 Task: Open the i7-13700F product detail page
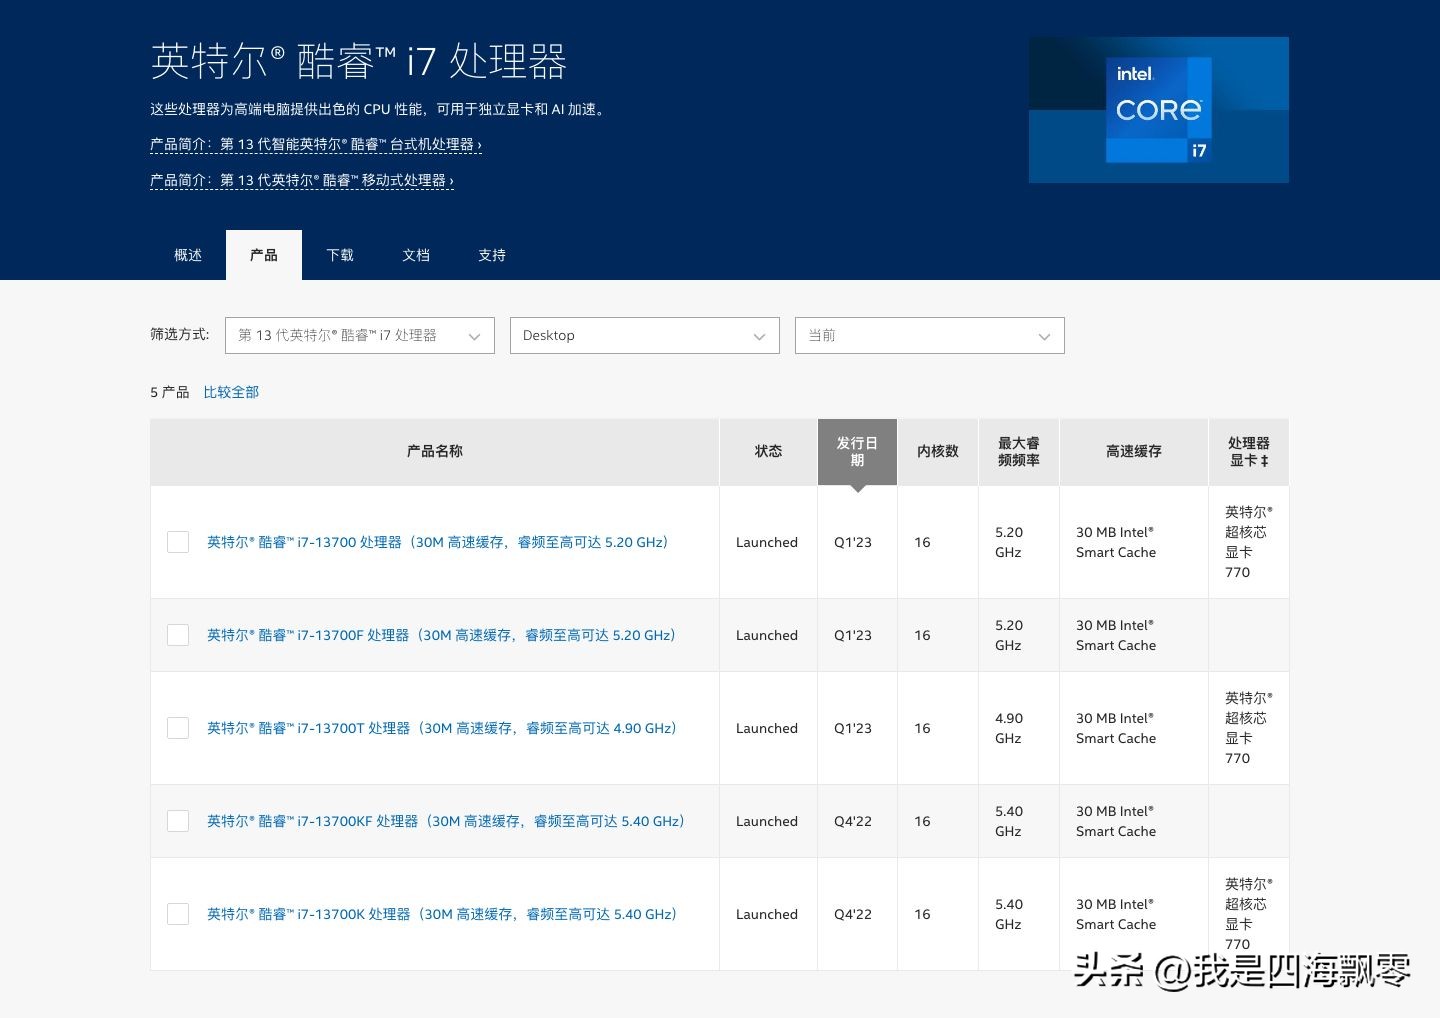[440, 634]
